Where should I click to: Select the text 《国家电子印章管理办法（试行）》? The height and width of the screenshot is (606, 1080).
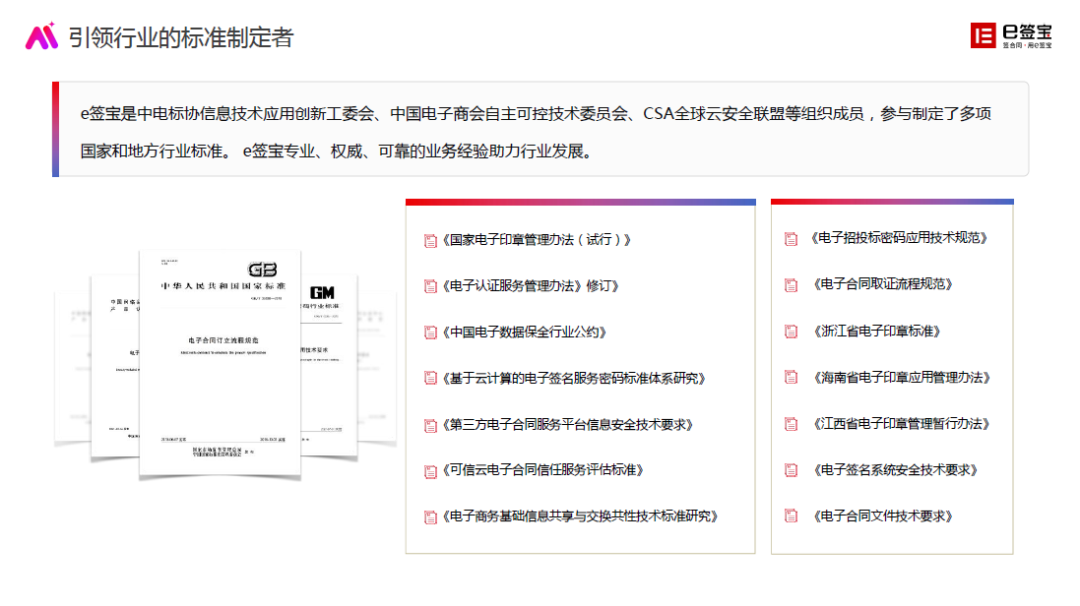537,240
